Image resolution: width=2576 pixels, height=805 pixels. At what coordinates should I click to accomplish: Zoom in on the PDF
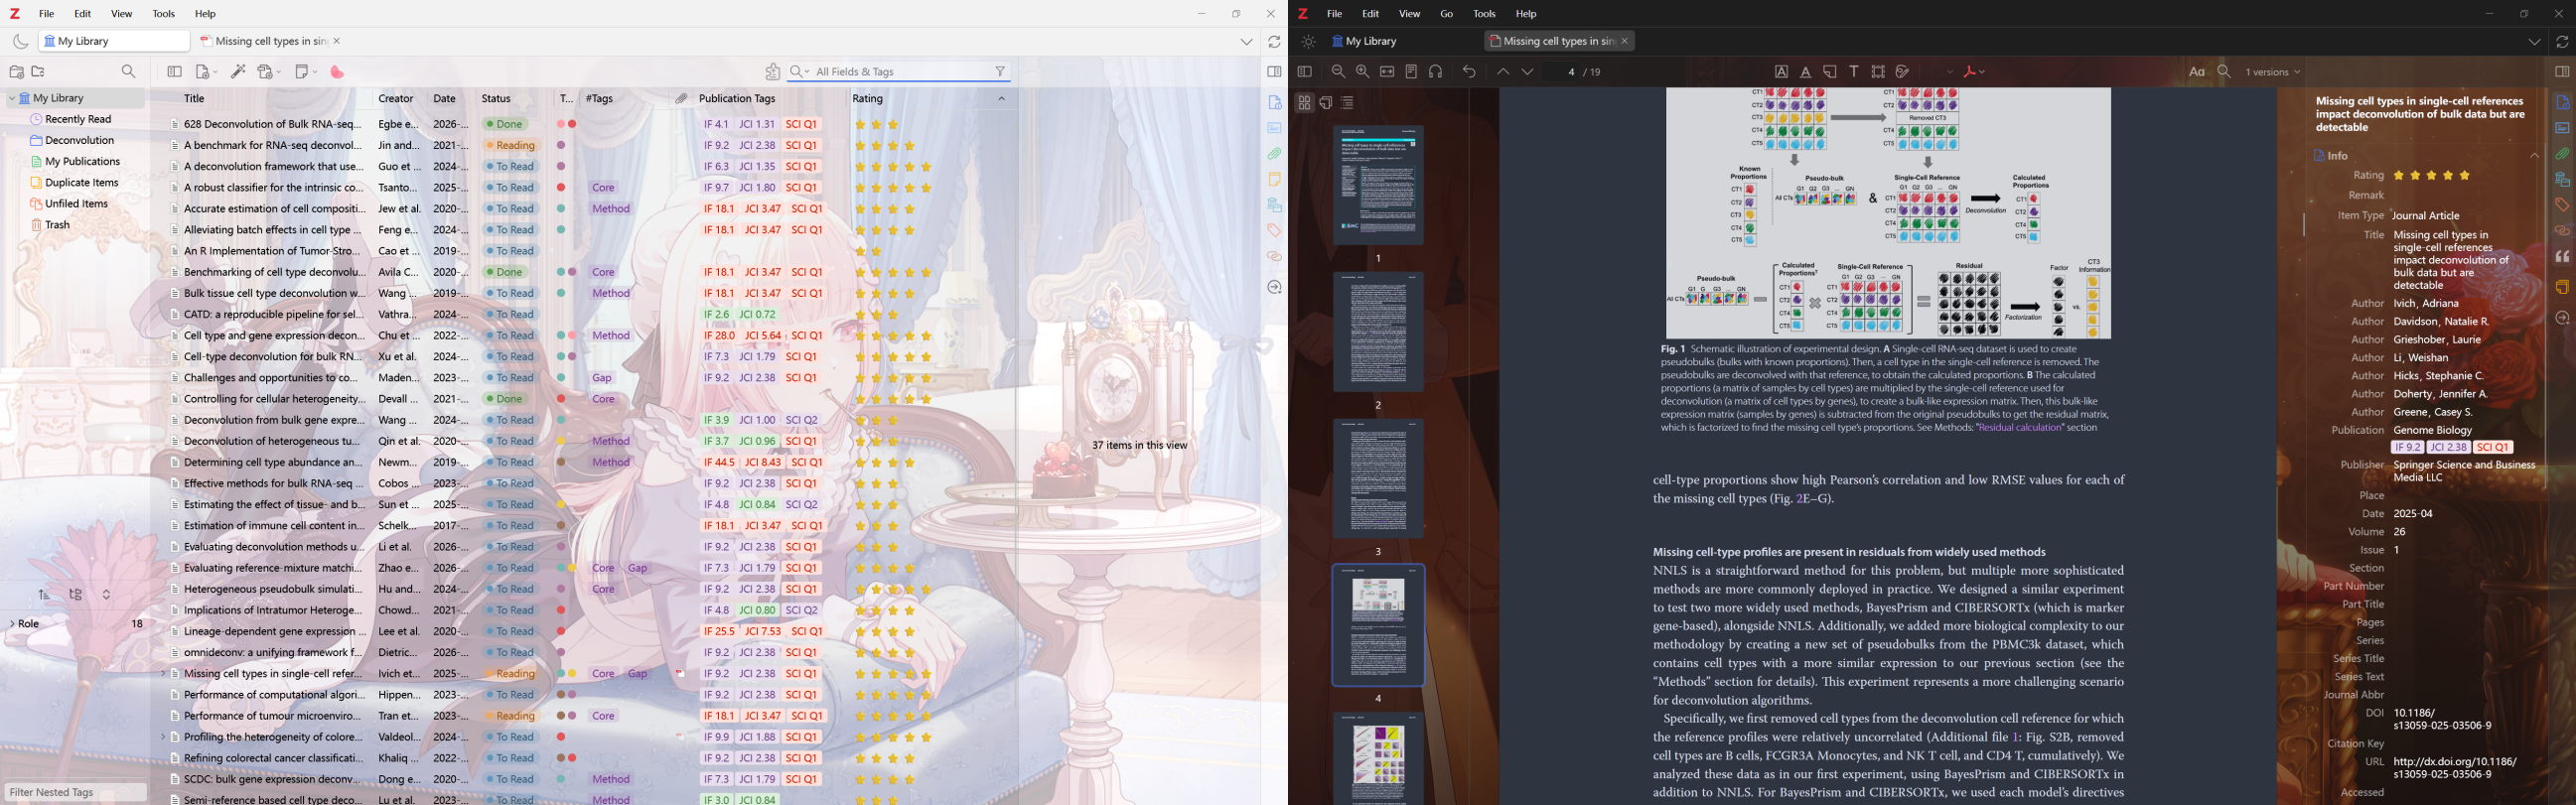(x=1362, y=72)
